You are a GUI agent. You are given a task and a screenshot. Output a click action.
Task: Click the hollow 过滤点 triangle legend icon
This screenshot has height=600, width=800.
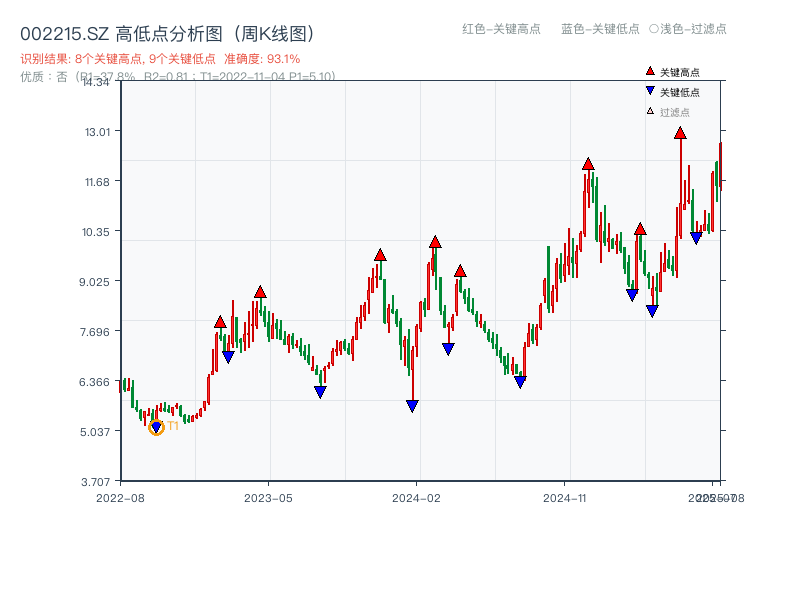649,112
